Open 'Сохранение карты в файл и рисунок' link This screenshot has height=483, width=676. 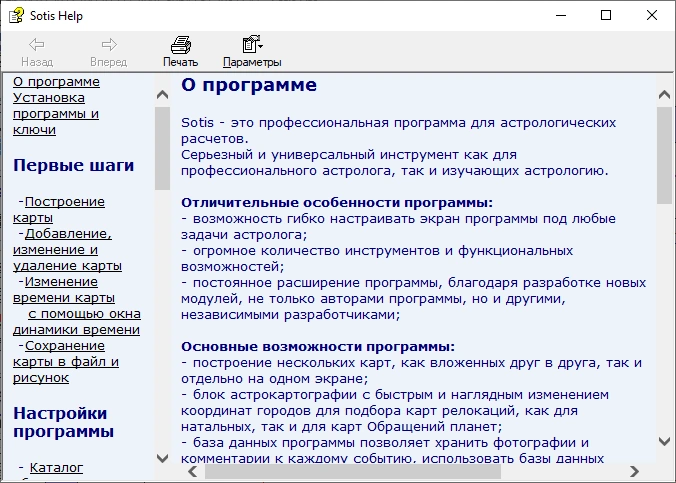(66, 361)
